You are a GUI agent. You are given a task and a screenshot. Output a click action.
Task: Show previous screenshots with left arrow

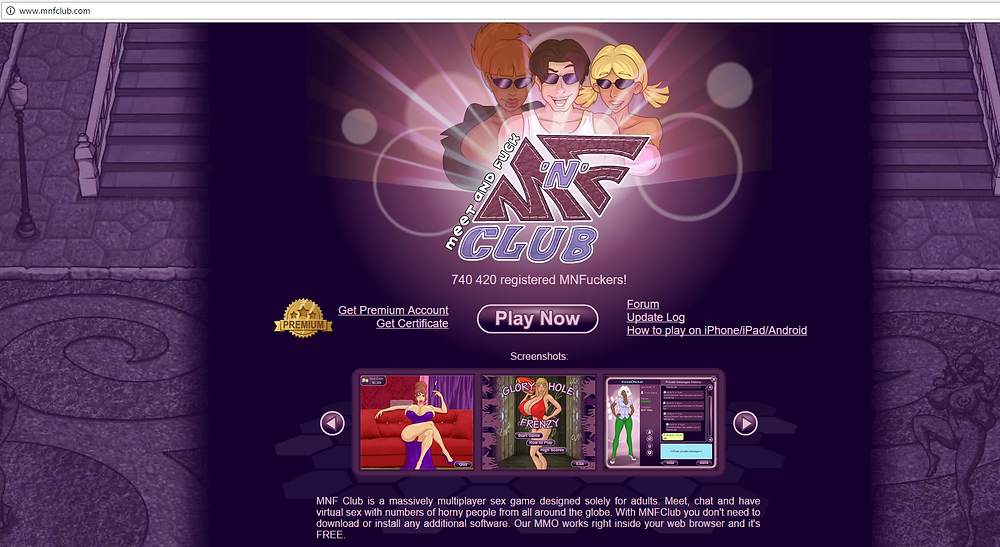click(332, 423)
